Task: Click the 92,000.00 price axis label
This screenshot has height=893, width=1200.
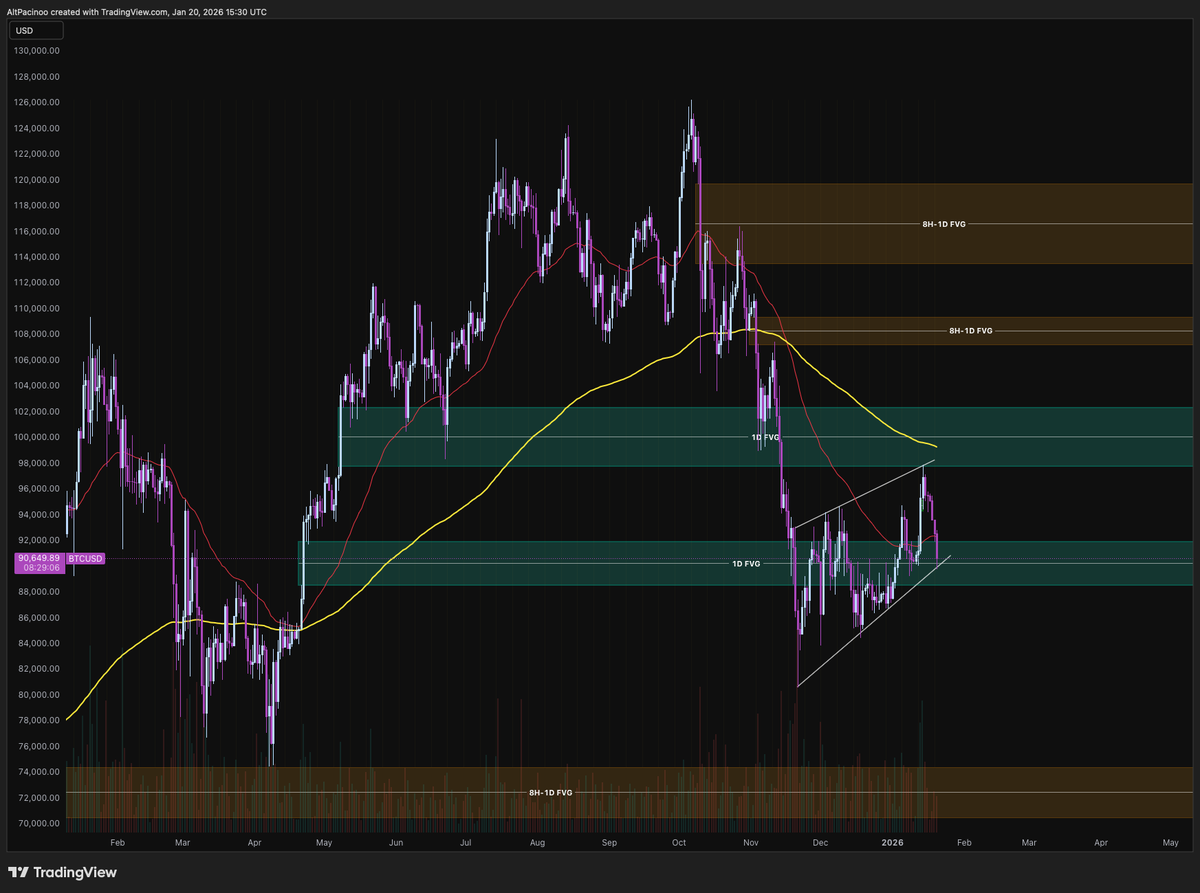Action: pyautogui.click(x=38, y=540)
